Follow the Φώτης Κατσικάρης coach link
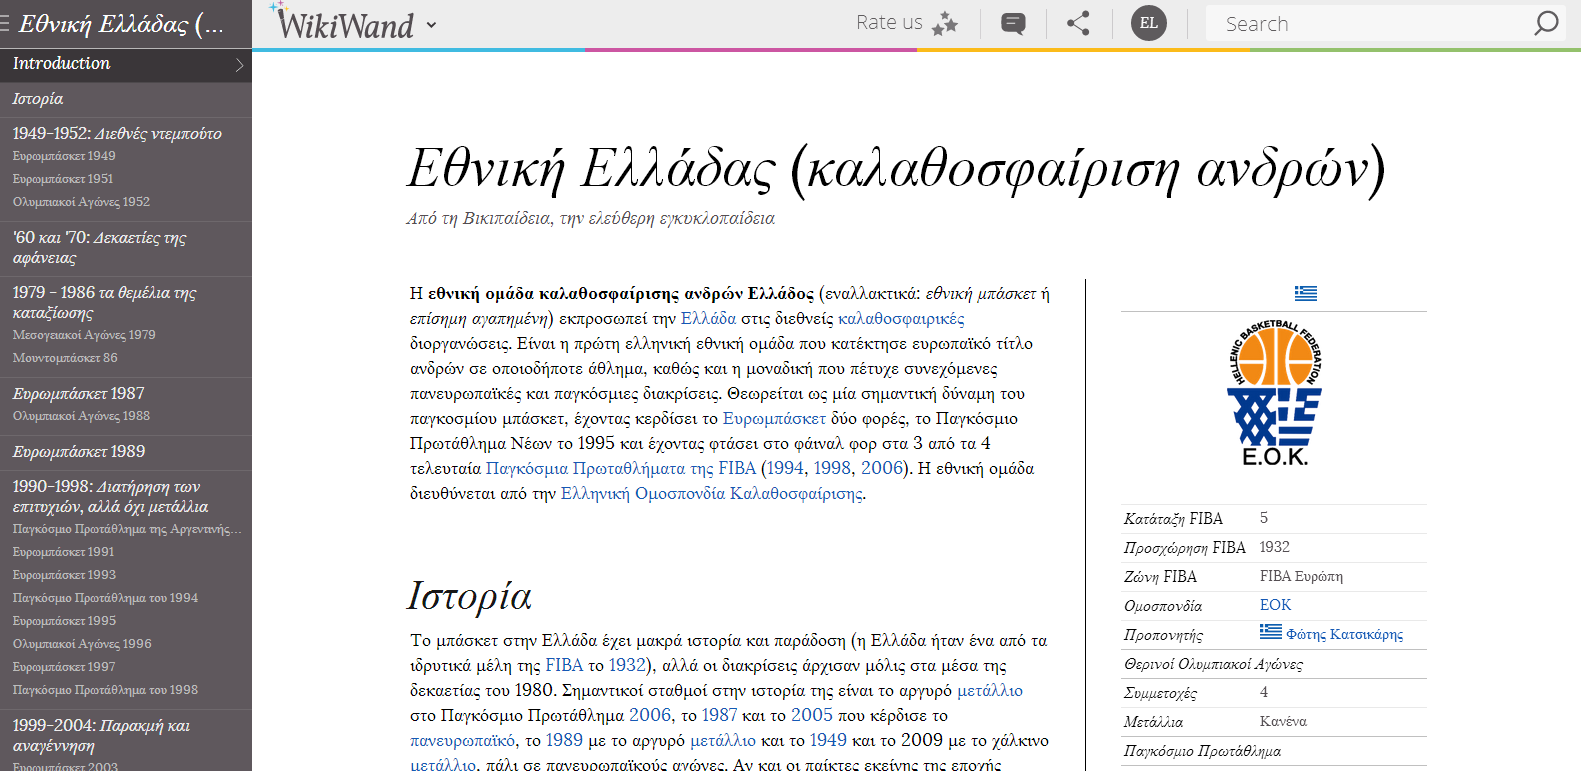 point(1344,634)
